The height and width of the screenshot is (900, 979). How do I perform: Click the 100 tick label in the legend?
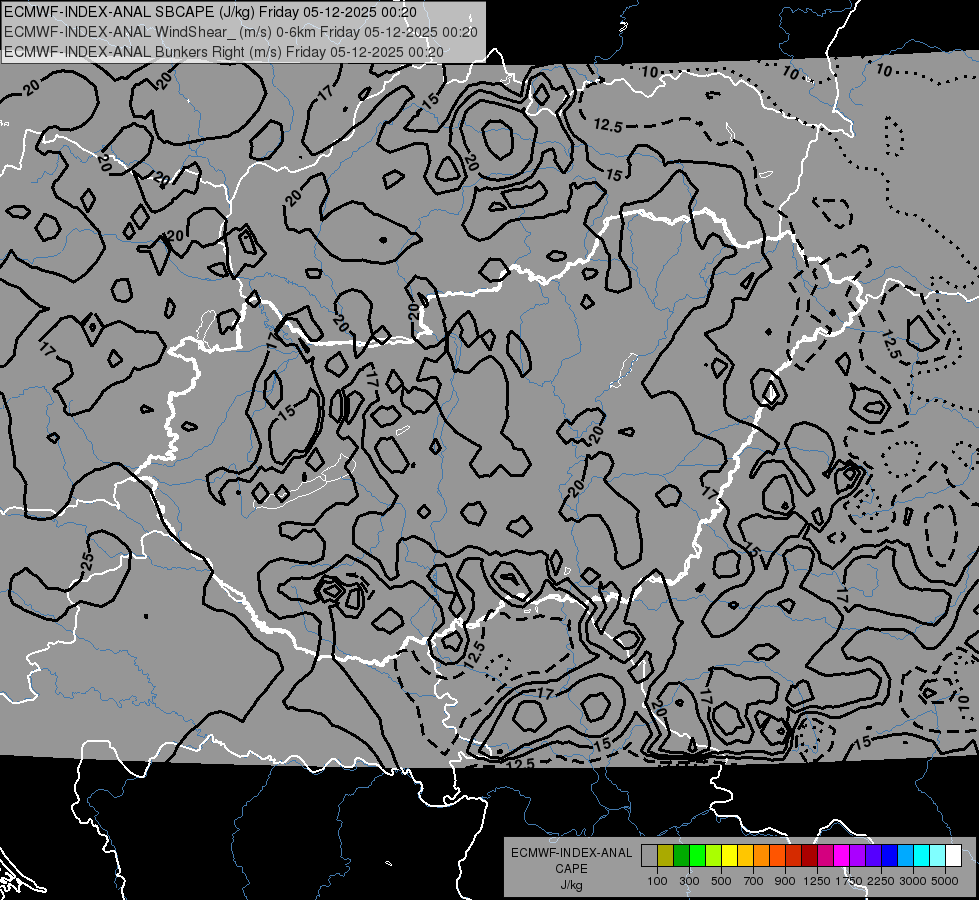click(x=657, y=881)
